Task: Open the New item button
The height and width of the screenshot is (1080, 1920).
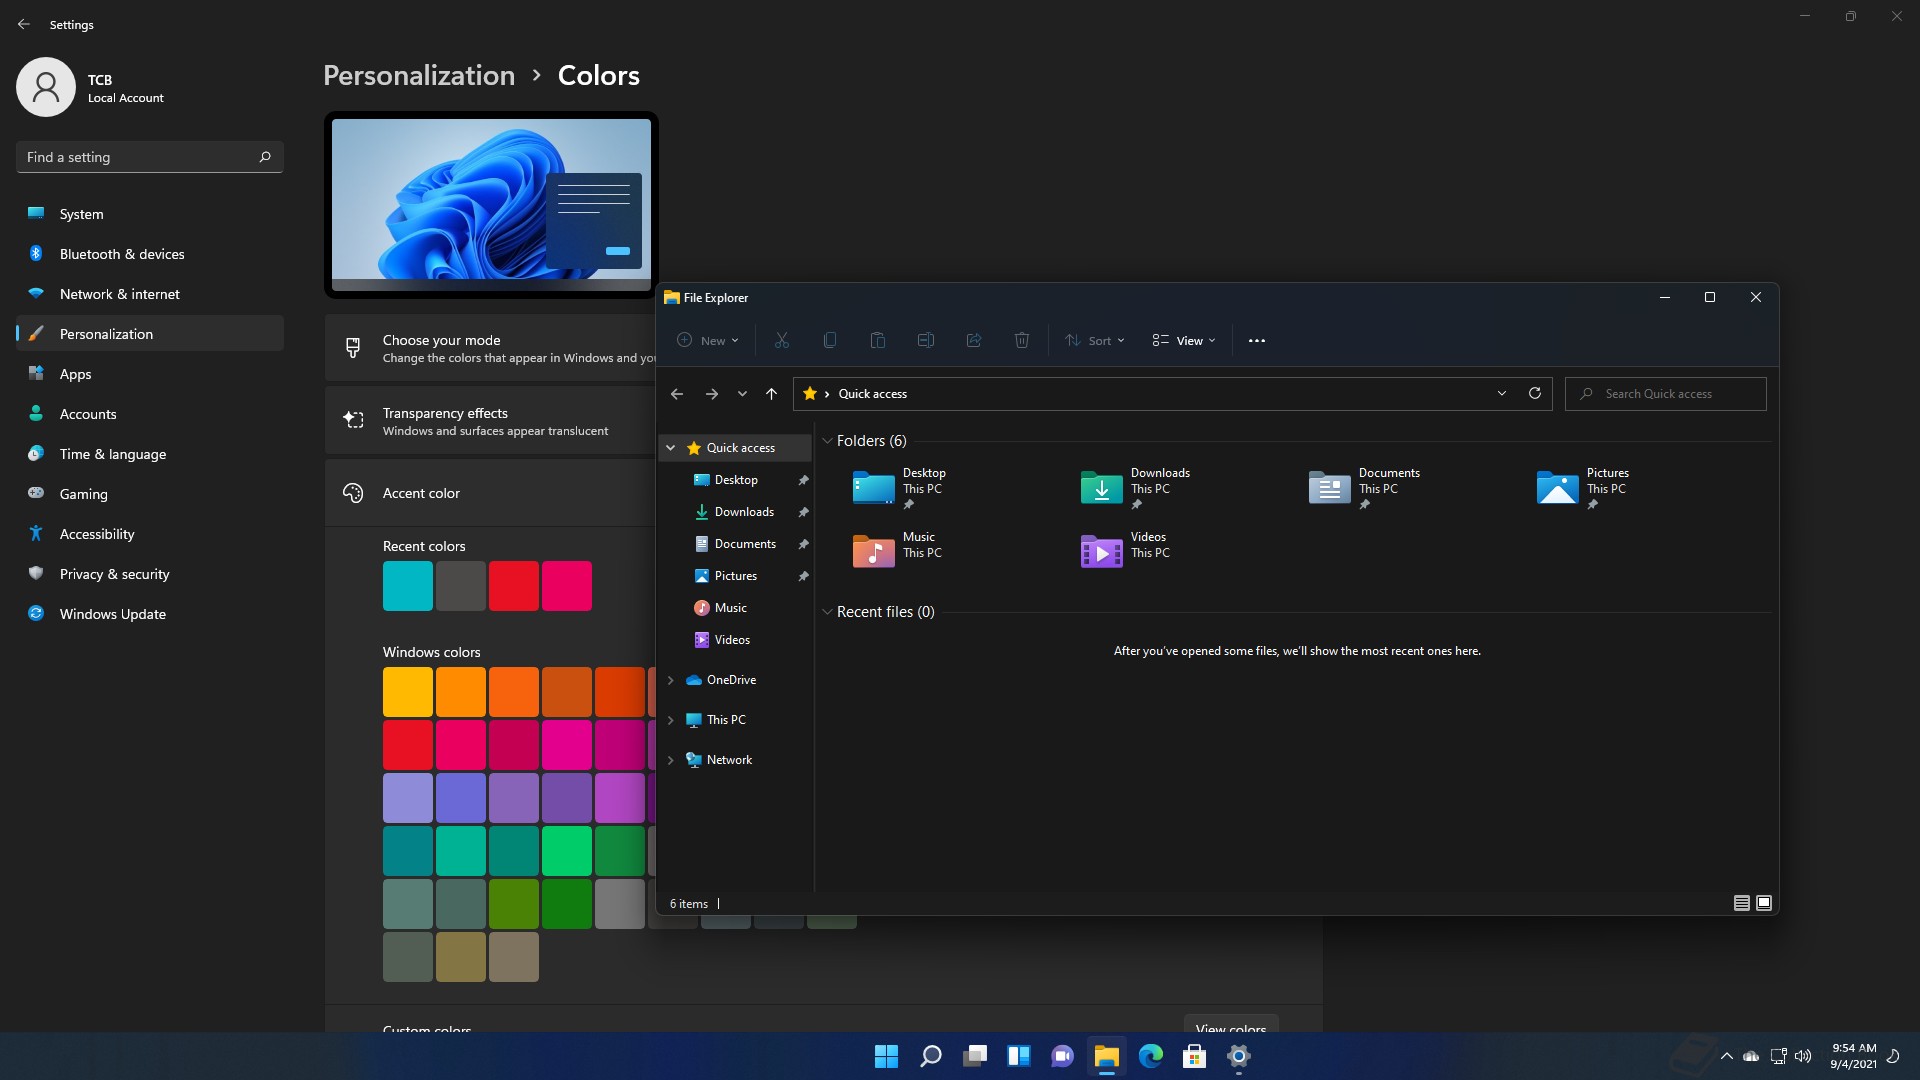Action: [x=707, y=340]
